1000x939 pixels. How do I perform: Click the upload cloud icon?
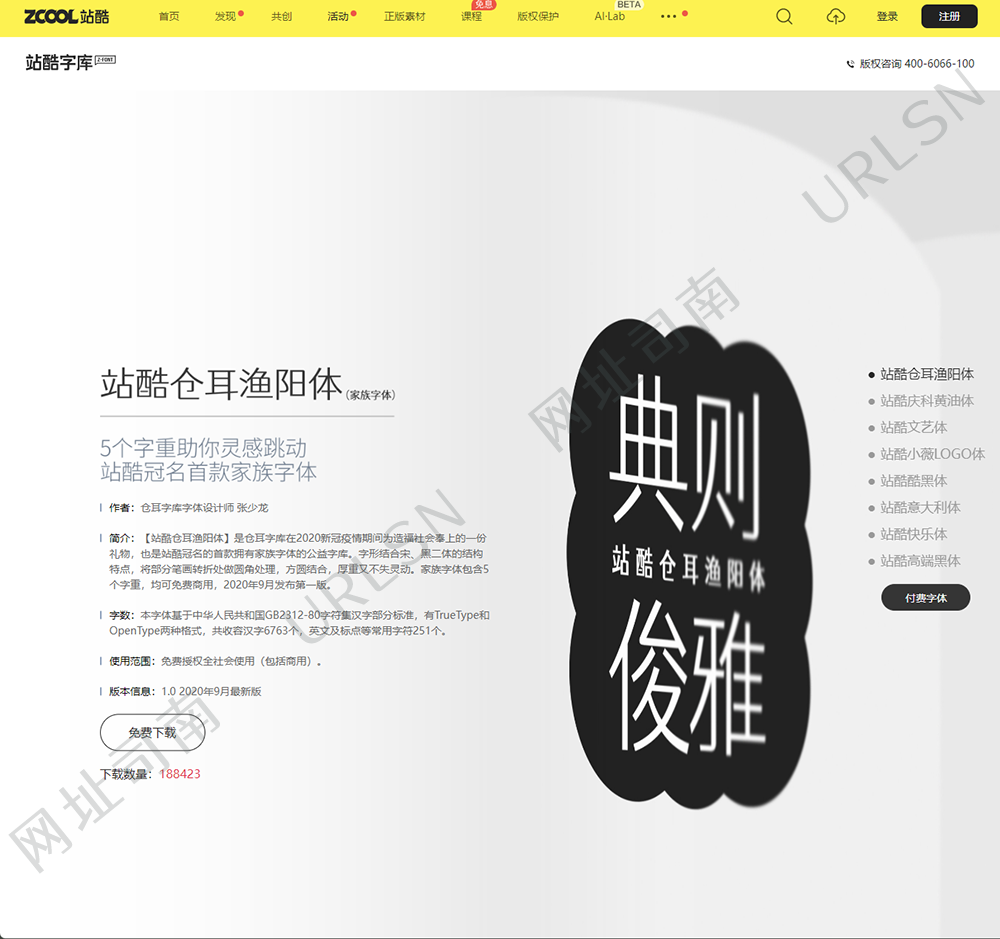coord(835,17)
